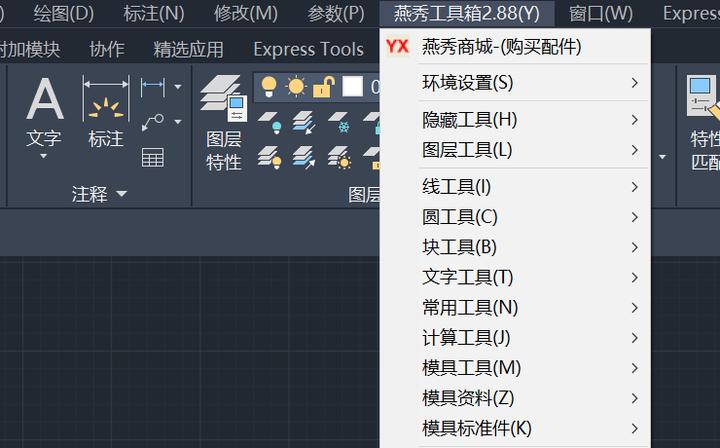Open the 文字 (Text) tool with the A icon
720x448 pixels.
click(x=44, y=98)
